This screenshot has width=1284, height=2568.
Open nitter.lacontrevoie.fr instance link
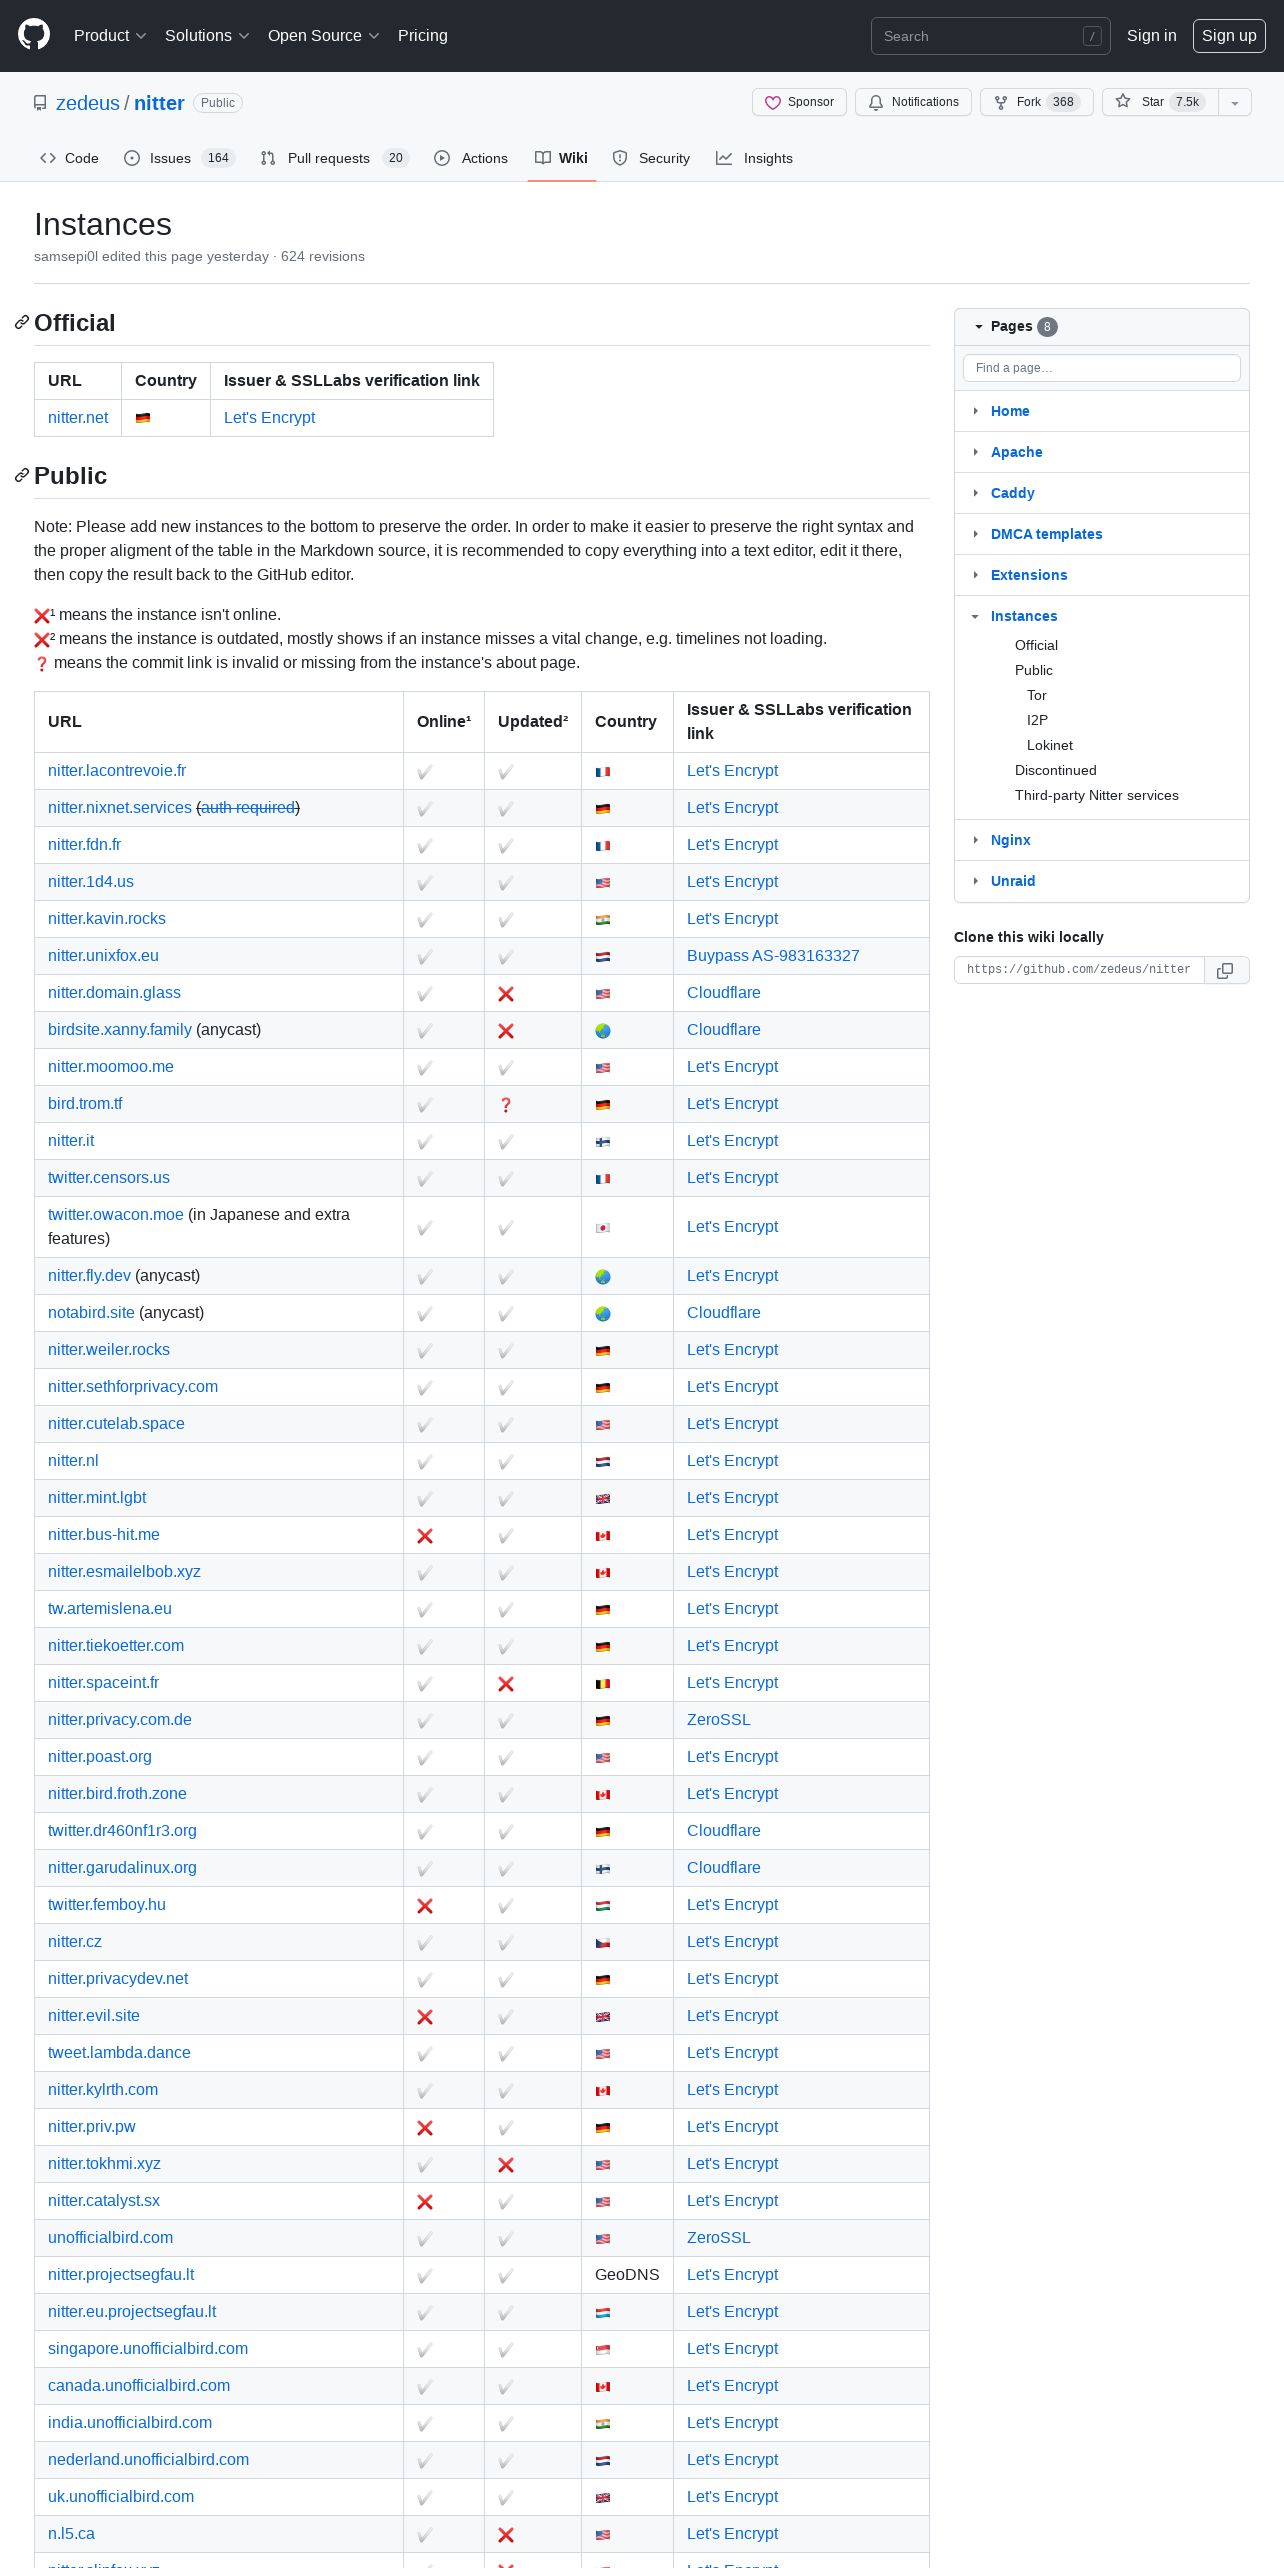click(x=117, y=771)
